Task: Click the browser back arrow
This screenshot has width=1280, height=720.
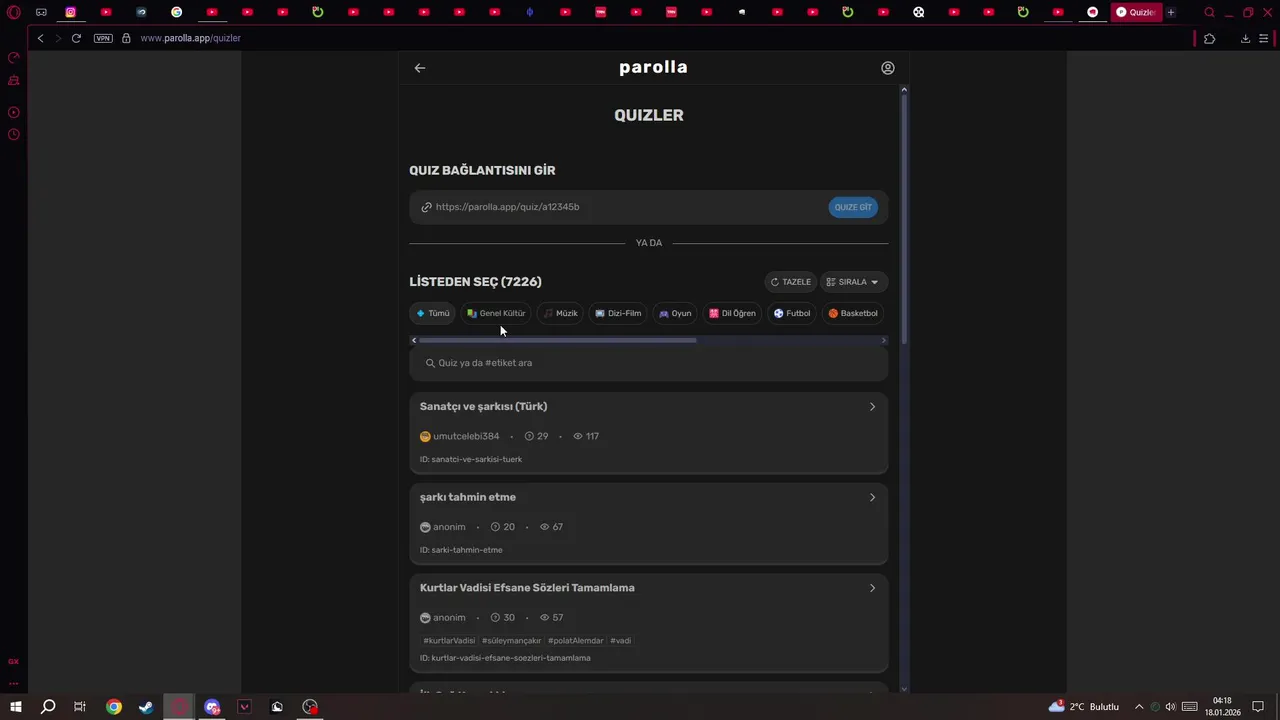Action: tap(40, 38)
